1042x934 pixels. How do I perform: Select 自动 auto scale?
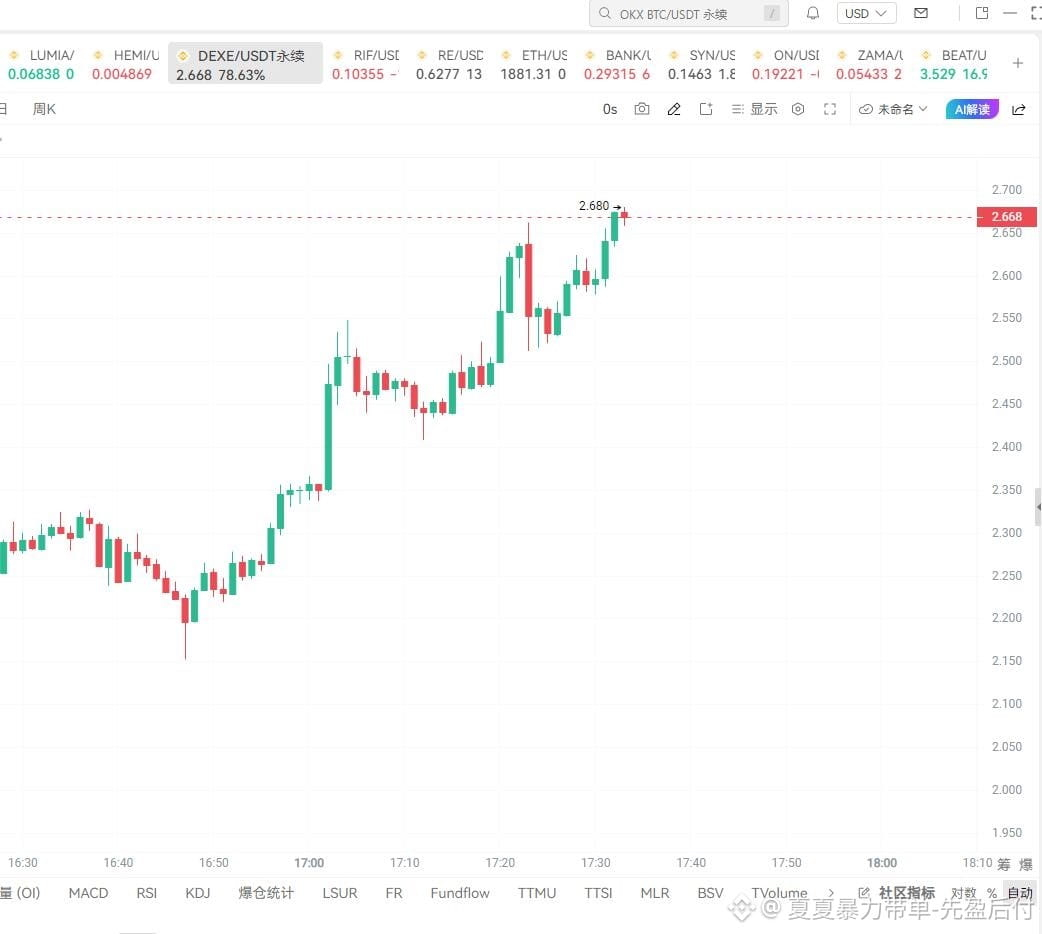[1020, 893]
